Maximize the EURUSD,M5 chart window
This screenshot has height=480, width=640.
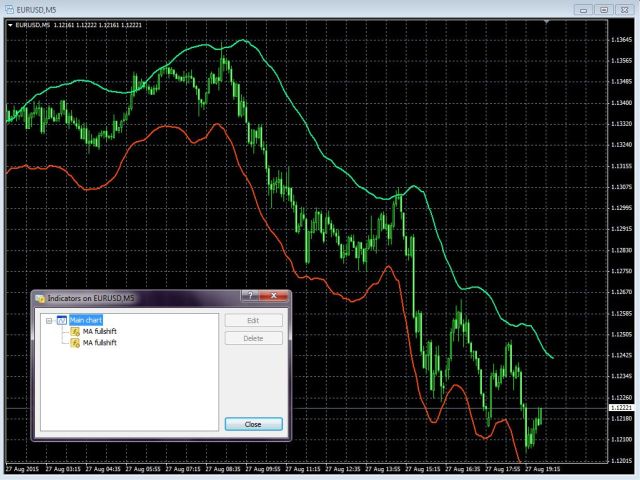coord(603,9)
